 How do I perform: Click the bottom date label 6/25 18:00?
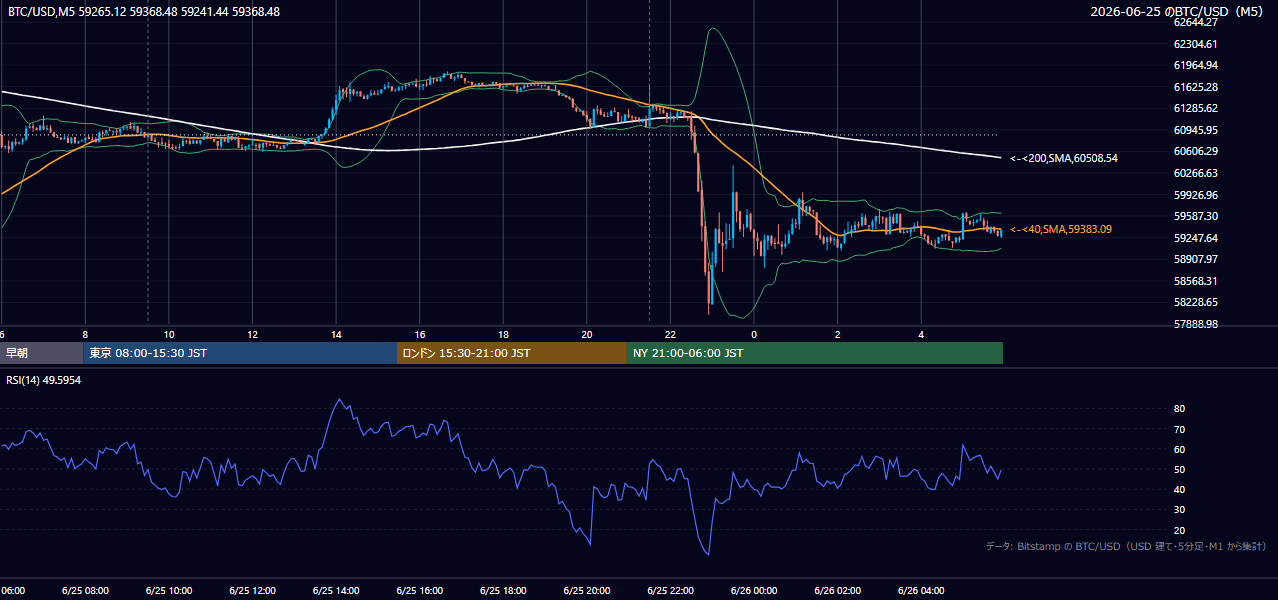click(503, 590)
